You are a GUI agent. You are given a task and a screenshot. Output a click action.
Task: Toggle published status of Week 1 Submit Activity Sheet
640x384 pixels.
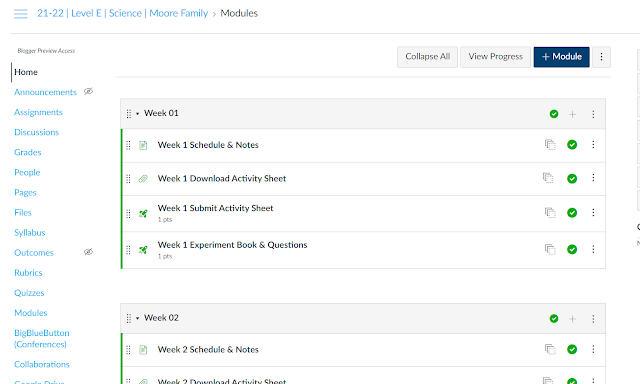(x=572, y=213)
